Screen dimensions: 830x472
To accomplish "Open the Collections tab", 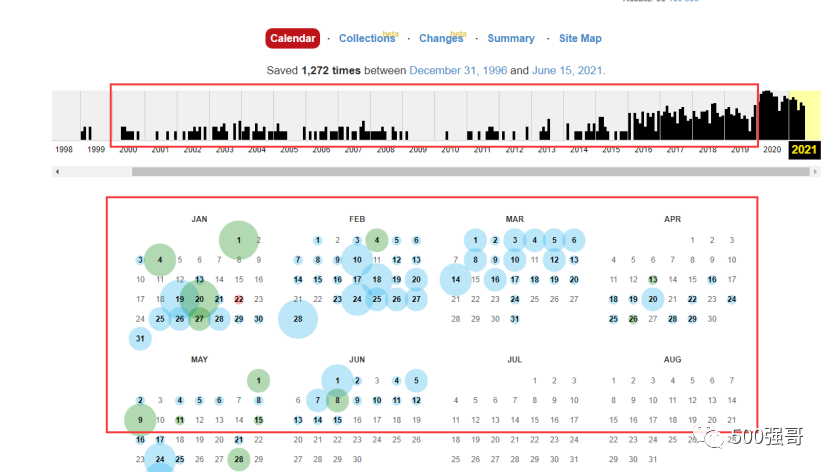I will (366, 39).
